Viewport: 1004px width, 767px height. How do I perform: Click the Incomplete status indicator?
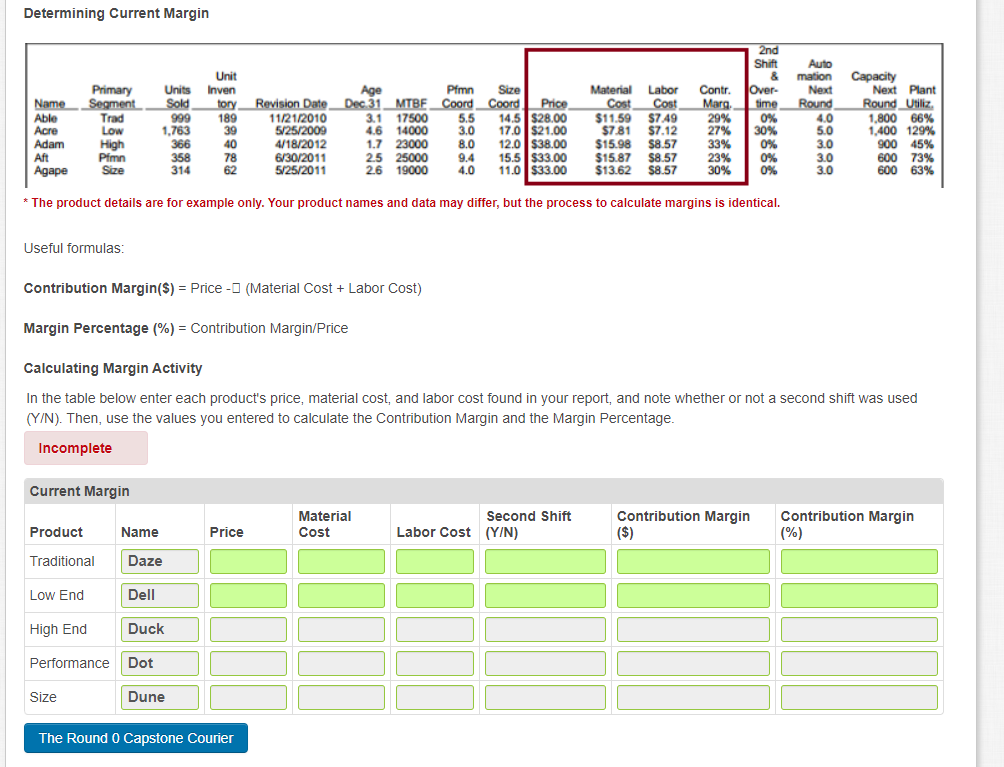(x=85, y=448)
